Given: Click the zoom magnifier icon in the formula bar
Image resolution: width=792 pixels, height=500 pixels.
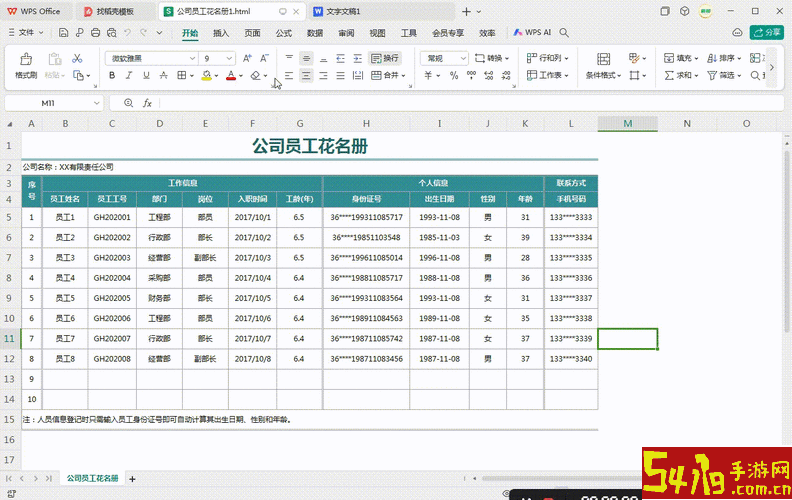Looking at the screenshot, I should [x=128, y=103].
